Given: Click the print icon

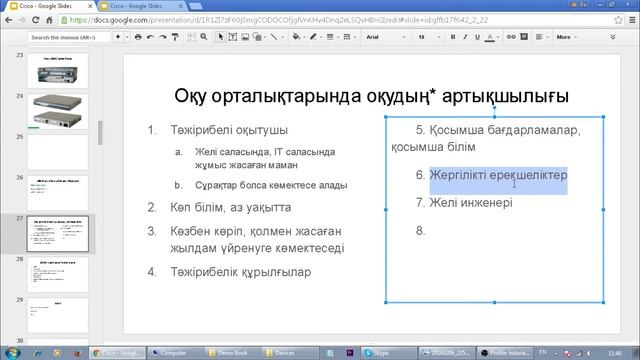Looking at the screenshot, I should pyautogui.click(x=138, y=37).
